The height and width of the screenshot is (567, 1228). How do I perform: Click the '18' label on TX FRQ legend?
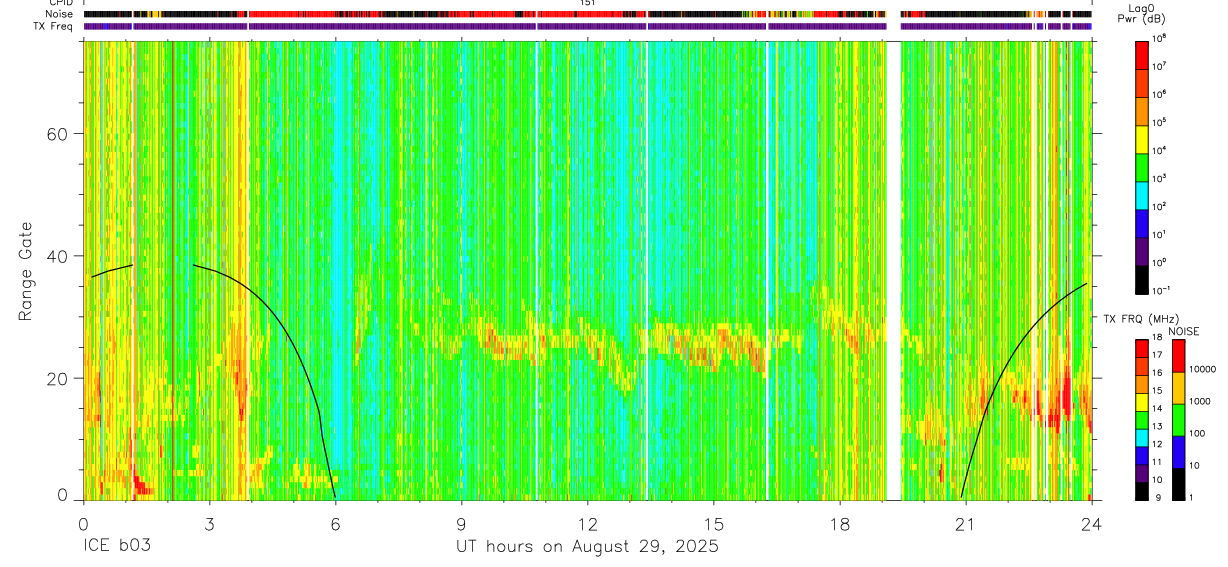[x=1159, y=338]
